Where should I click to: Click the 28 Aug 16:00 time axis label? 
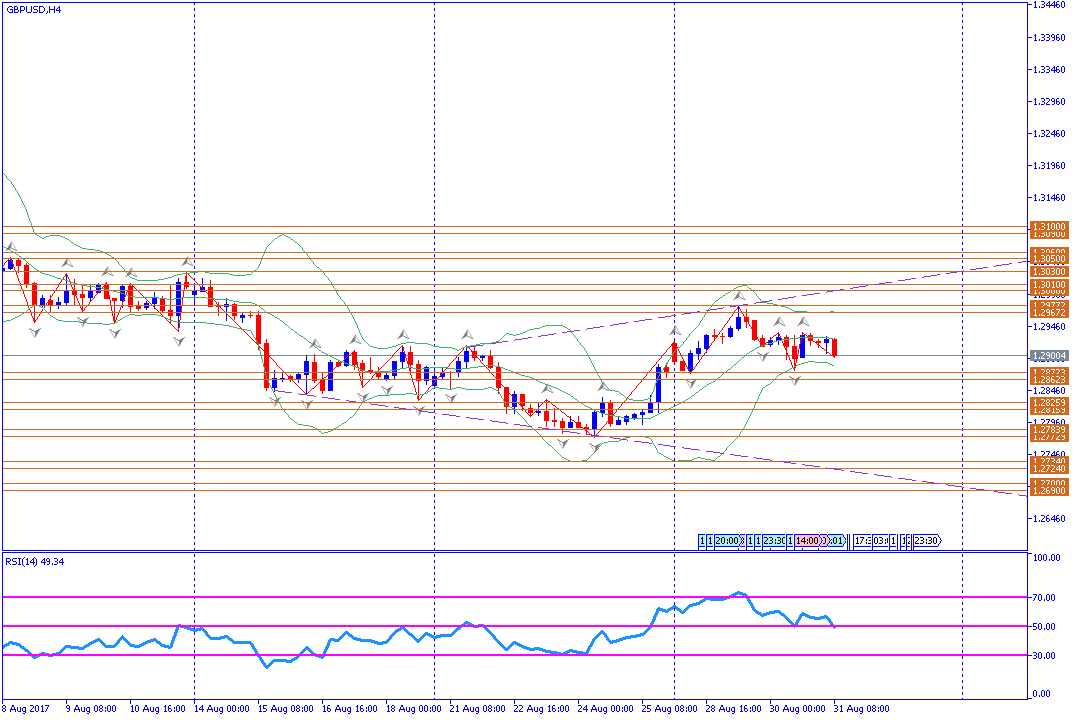click(x=734, y=707)
